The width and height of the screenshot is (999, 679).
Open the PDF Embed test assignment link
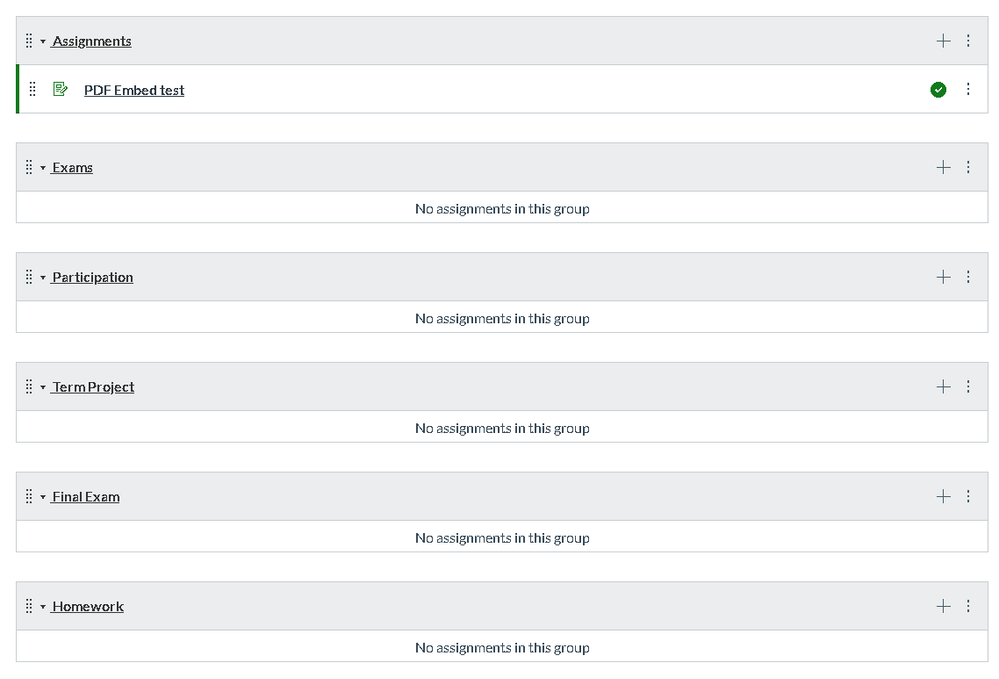tap(134, 90)
